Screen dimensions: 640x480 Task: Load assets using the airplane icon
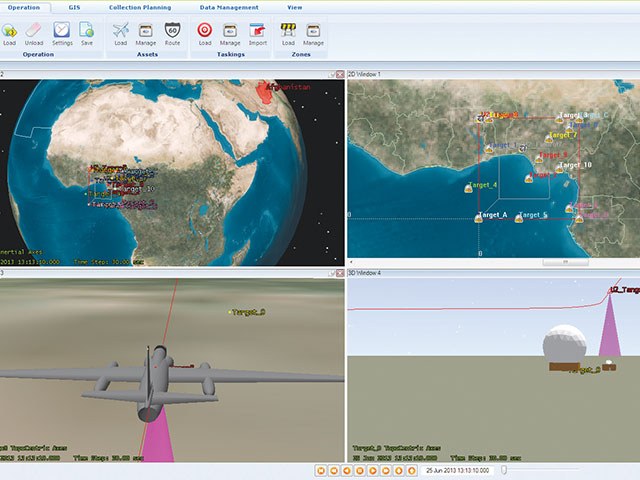121,32
